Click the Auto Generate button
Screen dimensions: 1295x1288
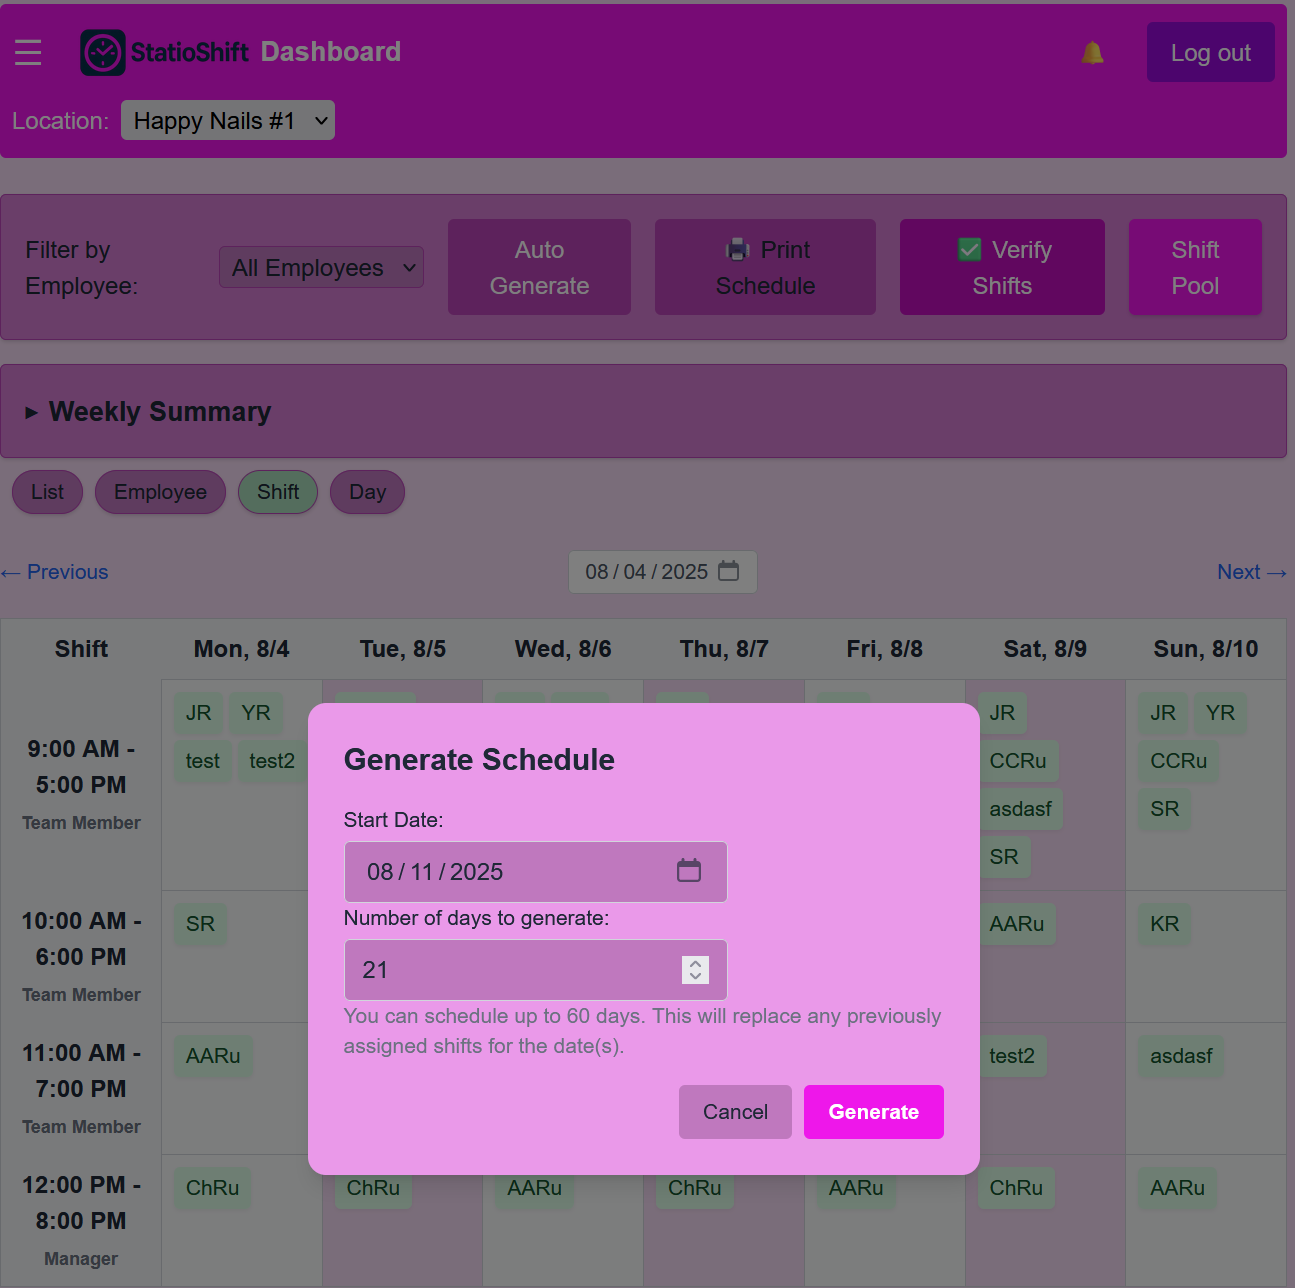pyautogui.click(x=539, y=267)
